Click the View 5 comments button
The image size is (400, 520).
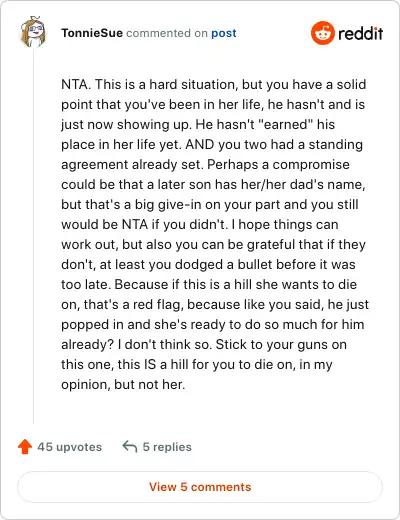tap(200, 487)
